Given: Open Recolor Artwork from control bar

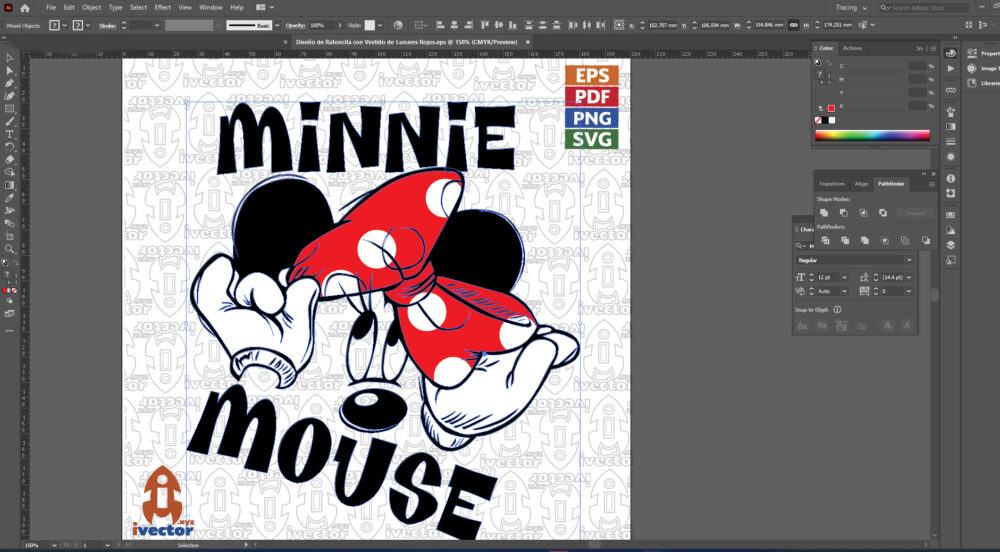Looking at the screenshot, I should (x=398, y=25).
